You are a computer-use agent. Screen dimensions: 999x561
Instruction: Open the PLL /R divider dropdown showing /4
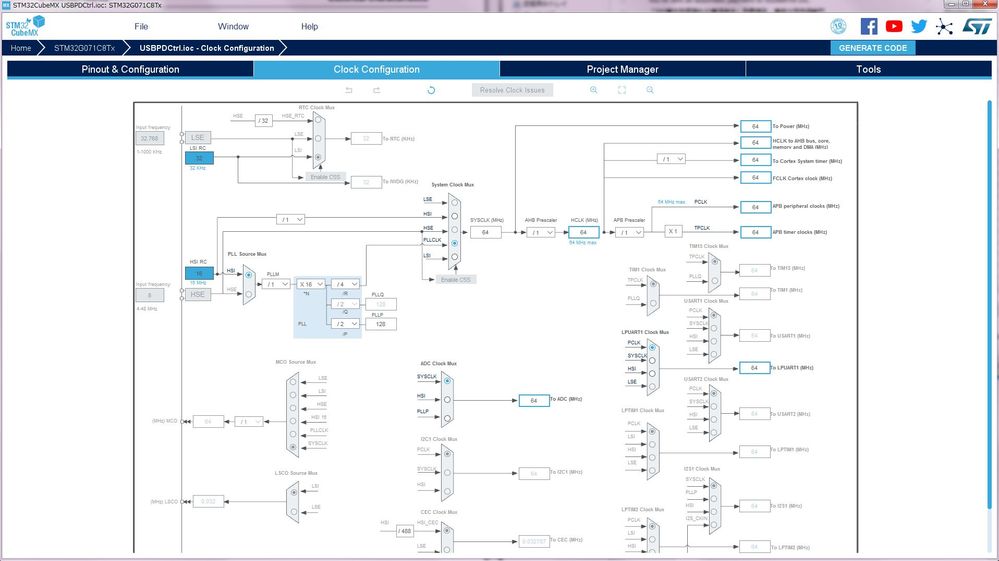tap(345, 284)
